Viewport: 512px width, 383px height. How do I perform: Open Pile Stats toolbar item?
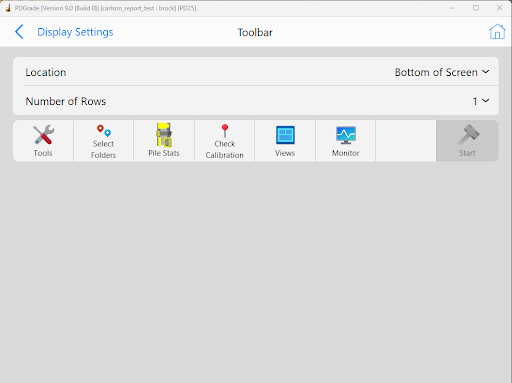(164, 141)
